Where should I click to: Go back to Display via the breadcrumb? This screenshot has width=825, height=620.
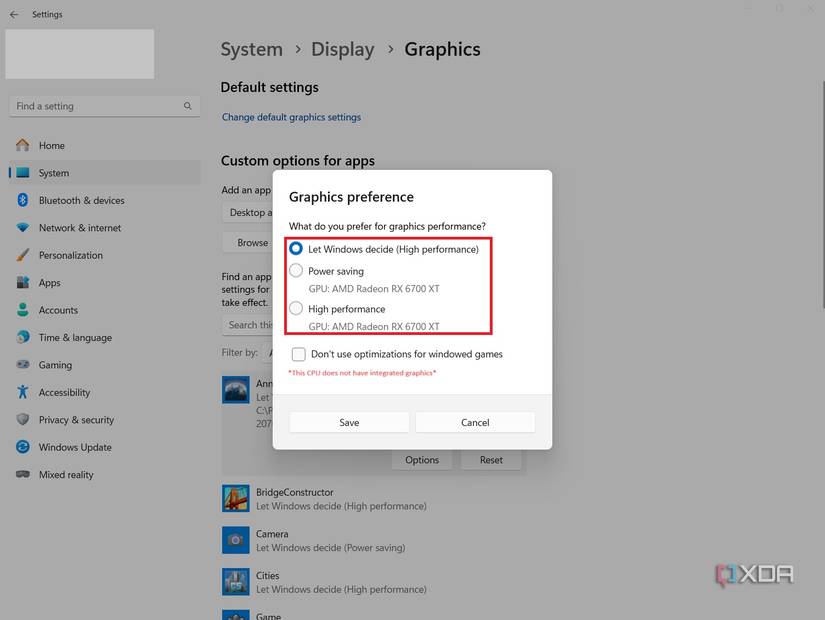[343, 49]
